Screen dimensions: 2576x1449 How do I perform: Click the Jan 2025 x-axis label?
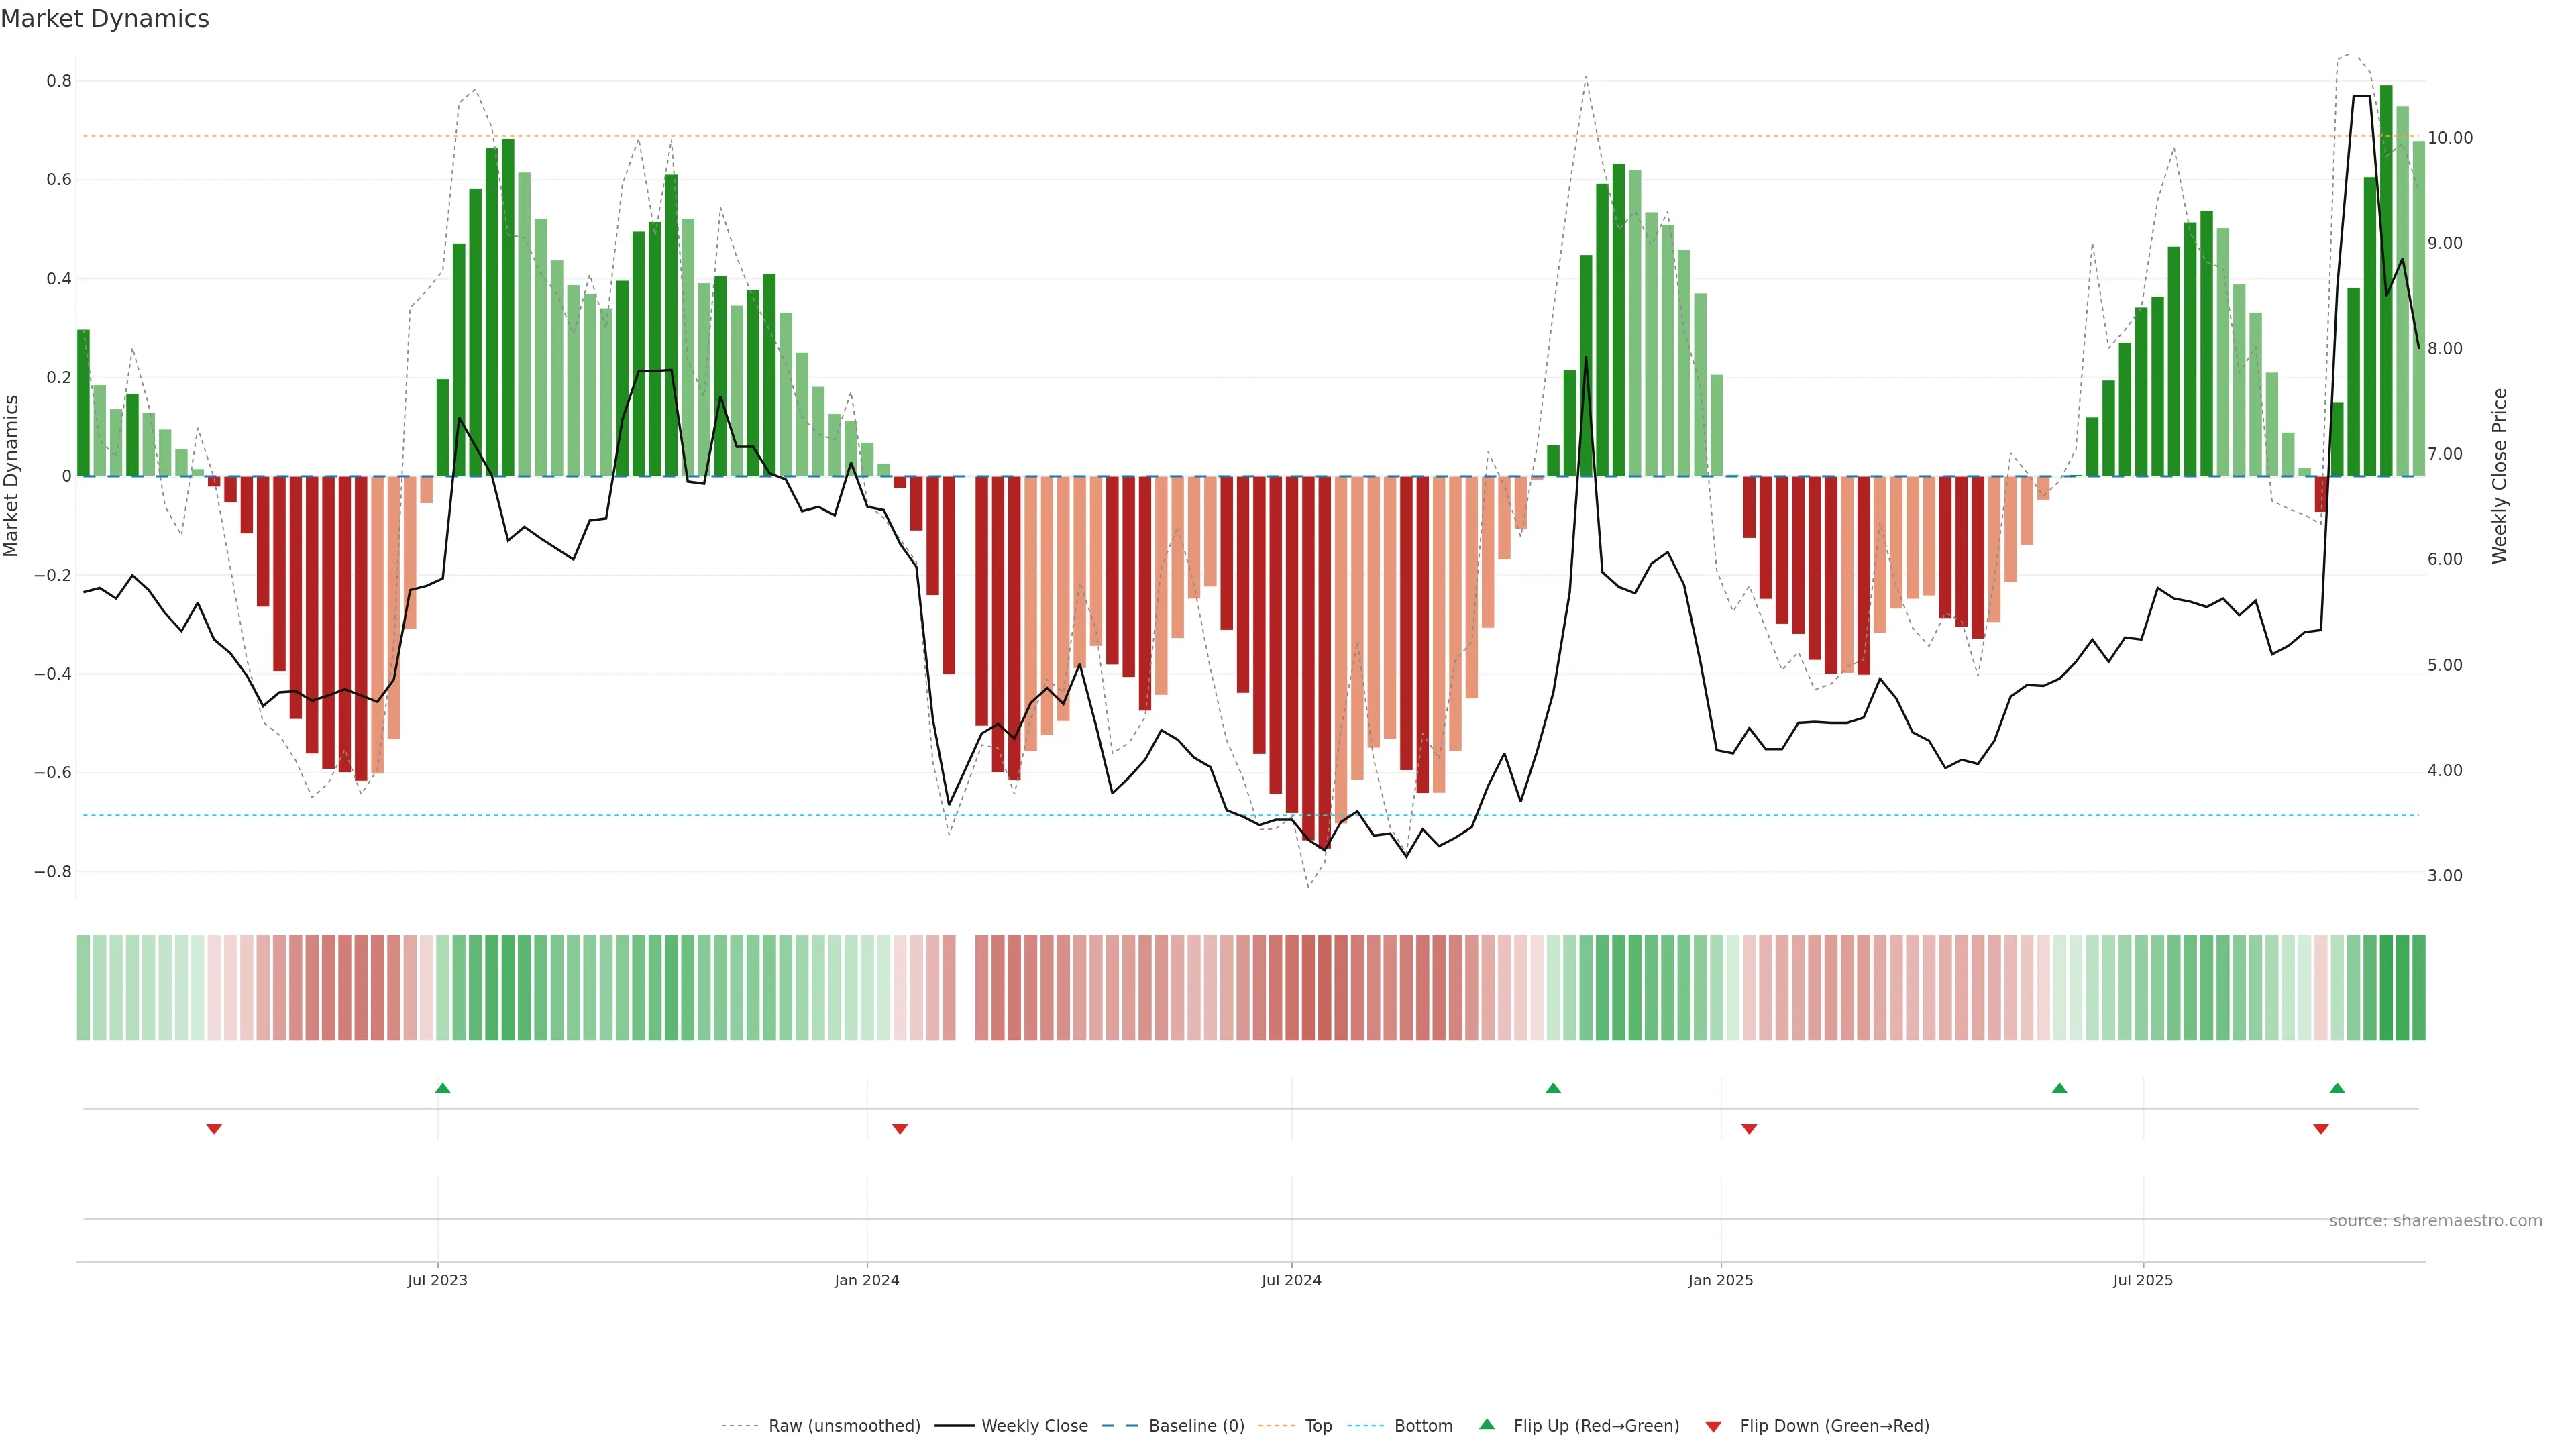click(x=1720, y=1280)
